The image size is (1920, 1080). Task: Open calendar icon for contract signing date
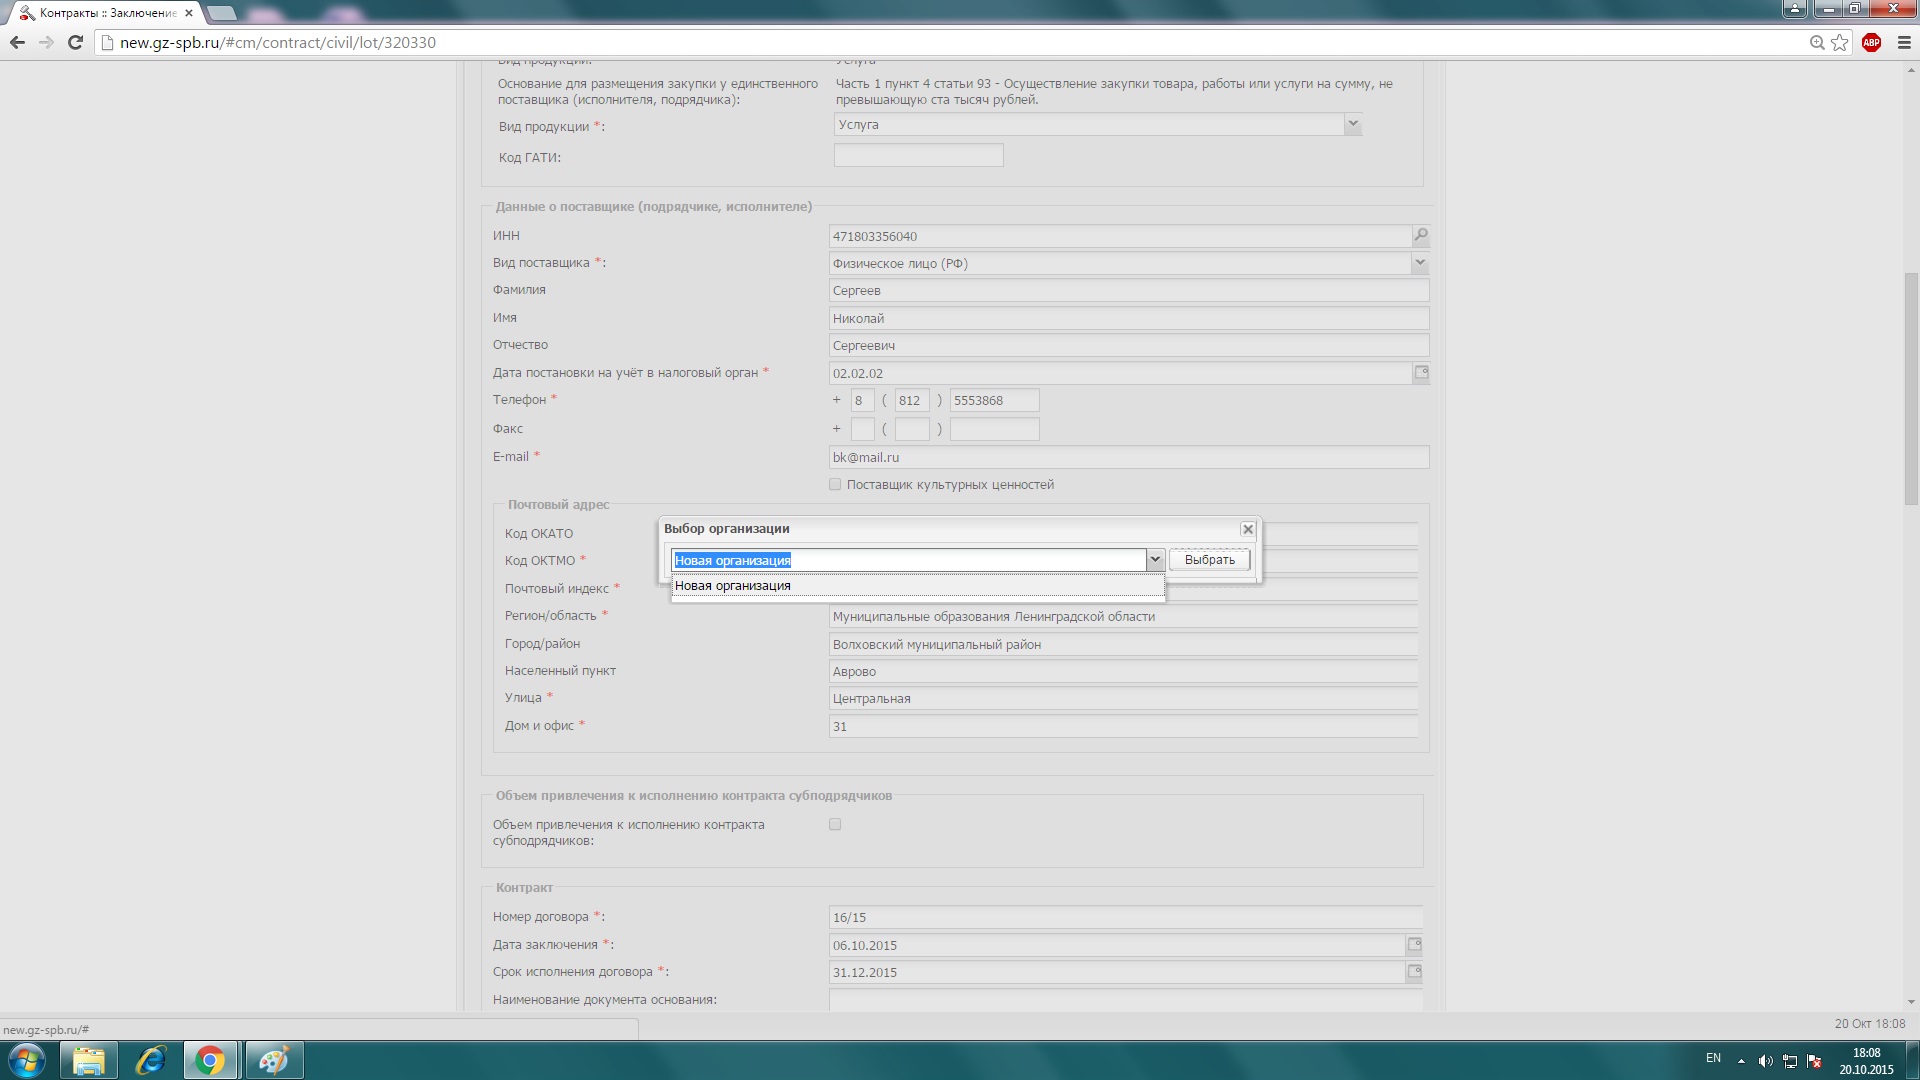click(1414, 944)
